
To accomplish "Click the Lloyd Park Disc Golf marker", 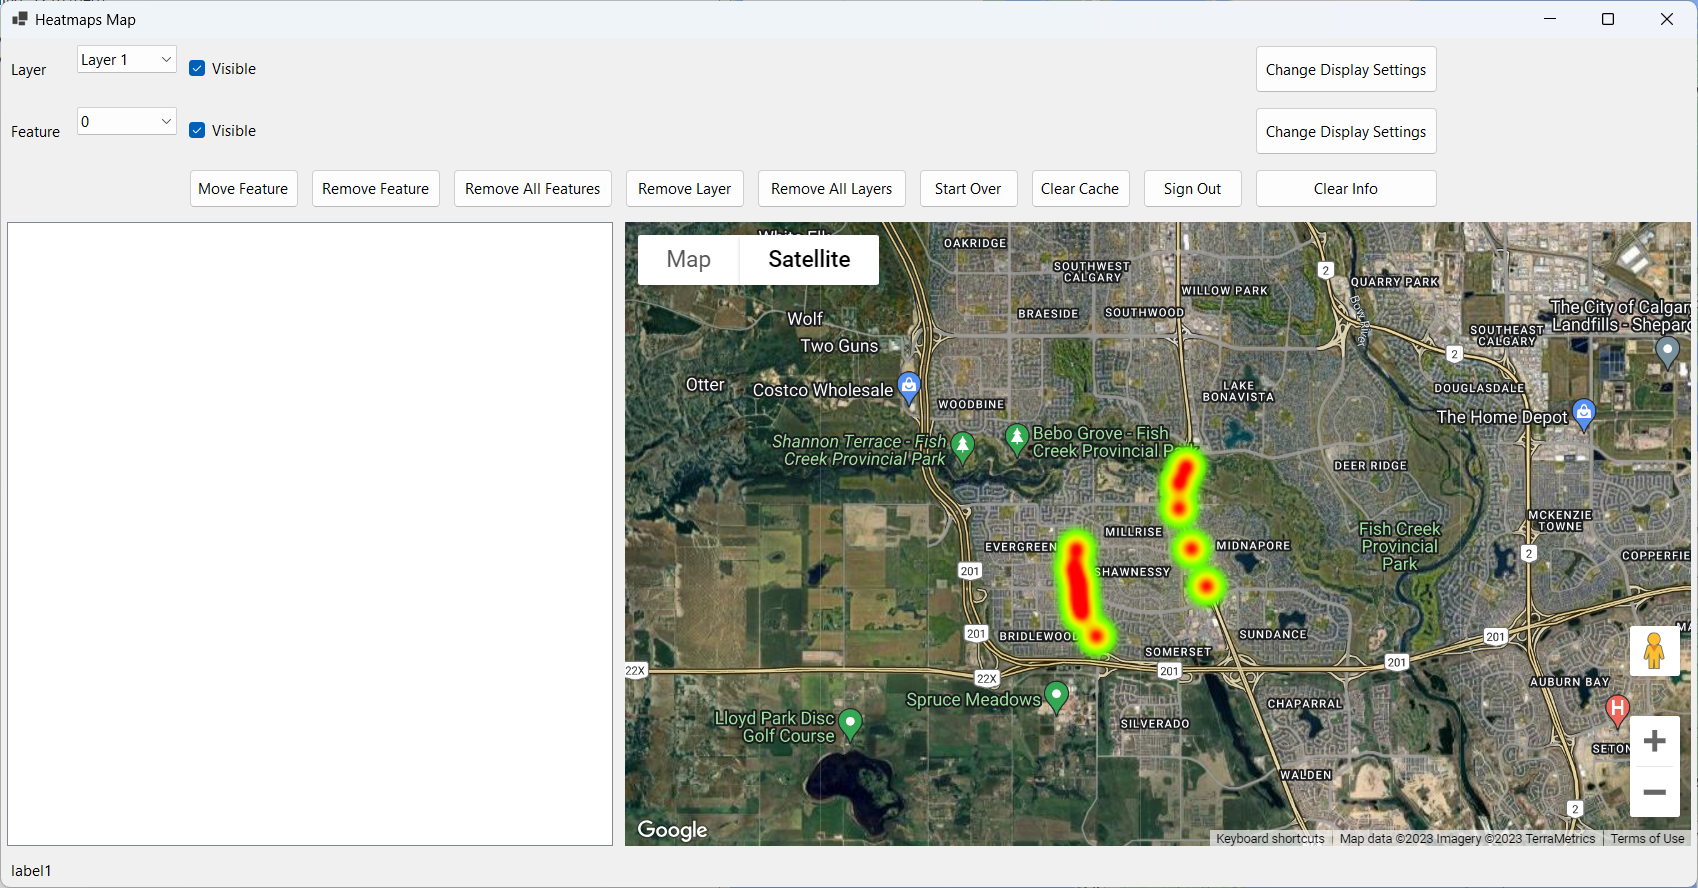I will point(850,722).
